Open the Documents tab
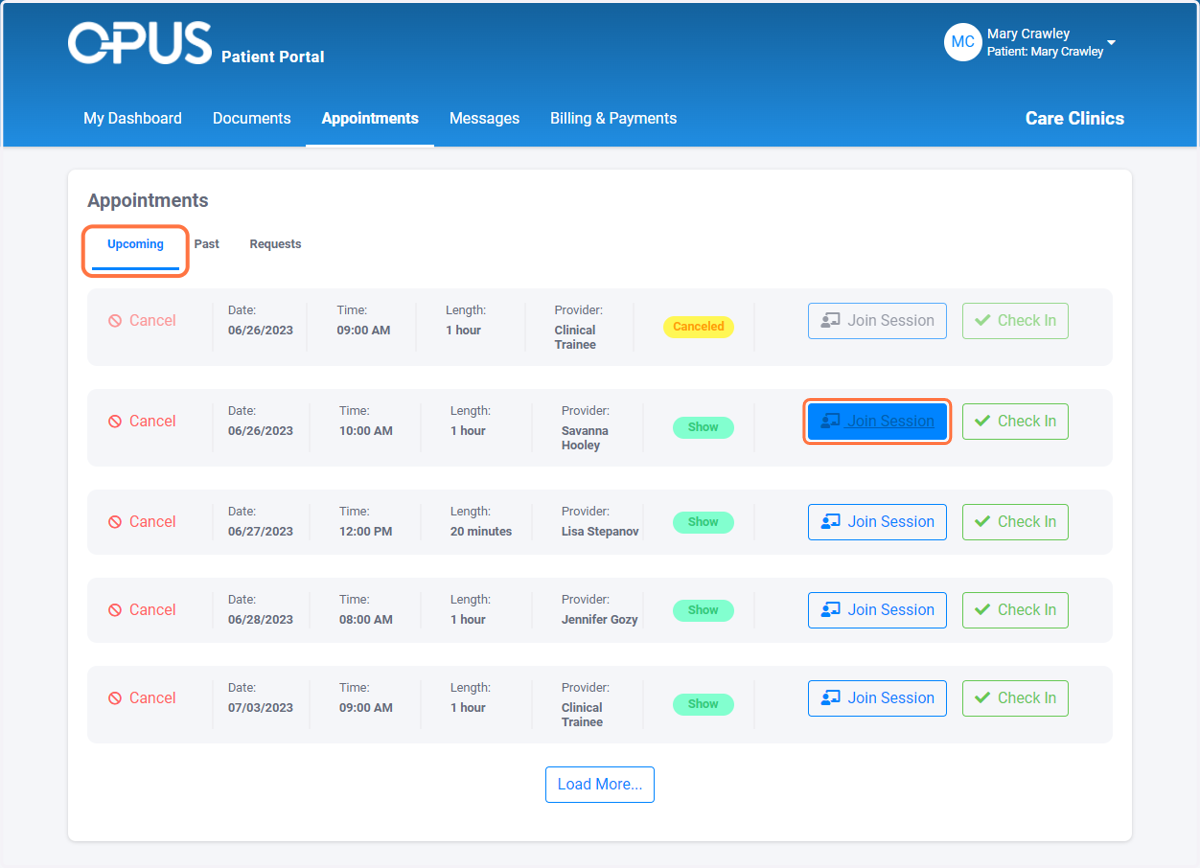 click(252, 118)
